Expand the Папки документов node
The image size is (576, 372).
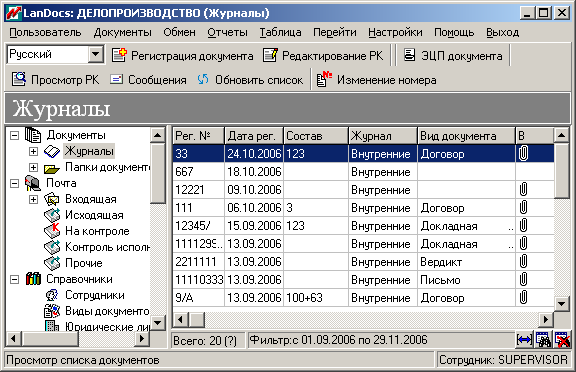pos(33,167)
